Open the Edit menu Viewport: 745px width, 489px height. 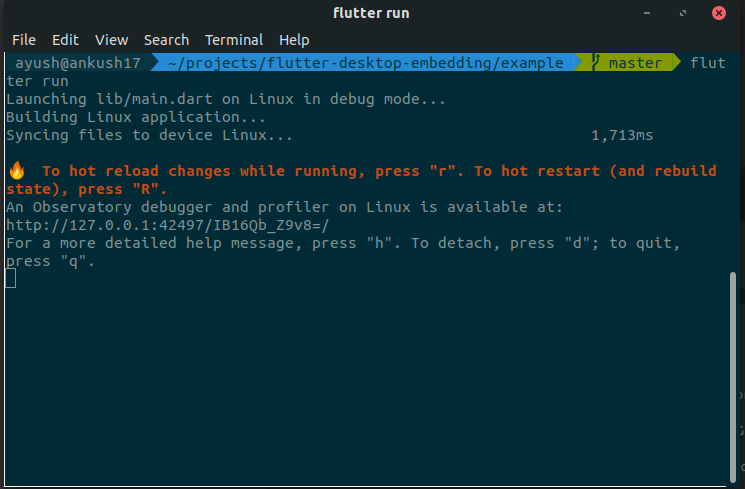65,40
